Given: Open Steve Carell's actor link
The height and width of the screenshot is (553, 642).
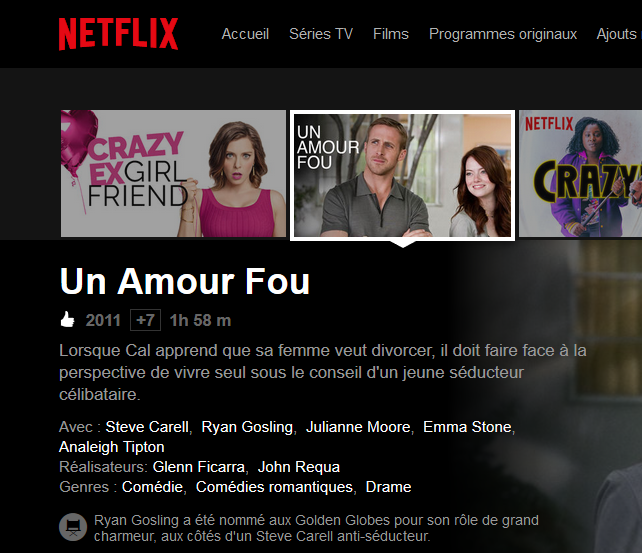Looking at the screenshot, I should point(147,427).
